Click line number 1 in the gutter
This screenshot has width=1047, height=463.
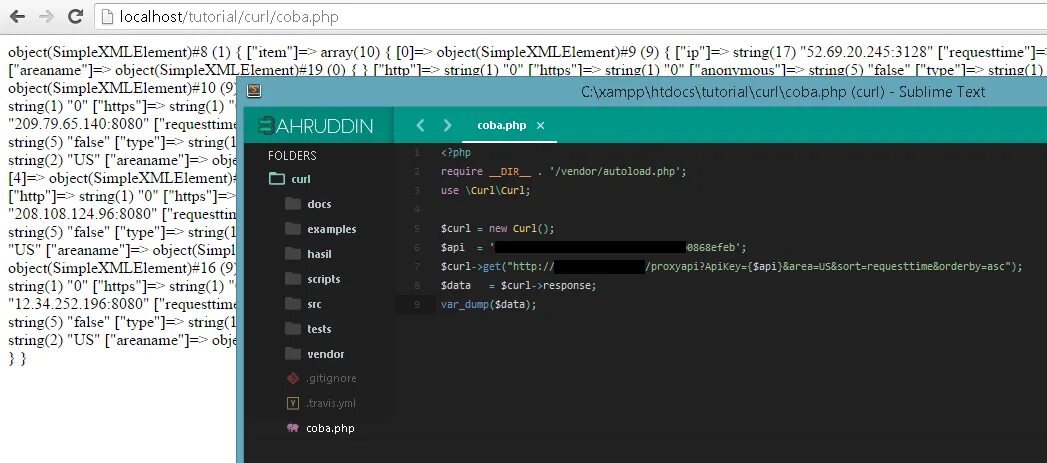click(x=417, y=153)
